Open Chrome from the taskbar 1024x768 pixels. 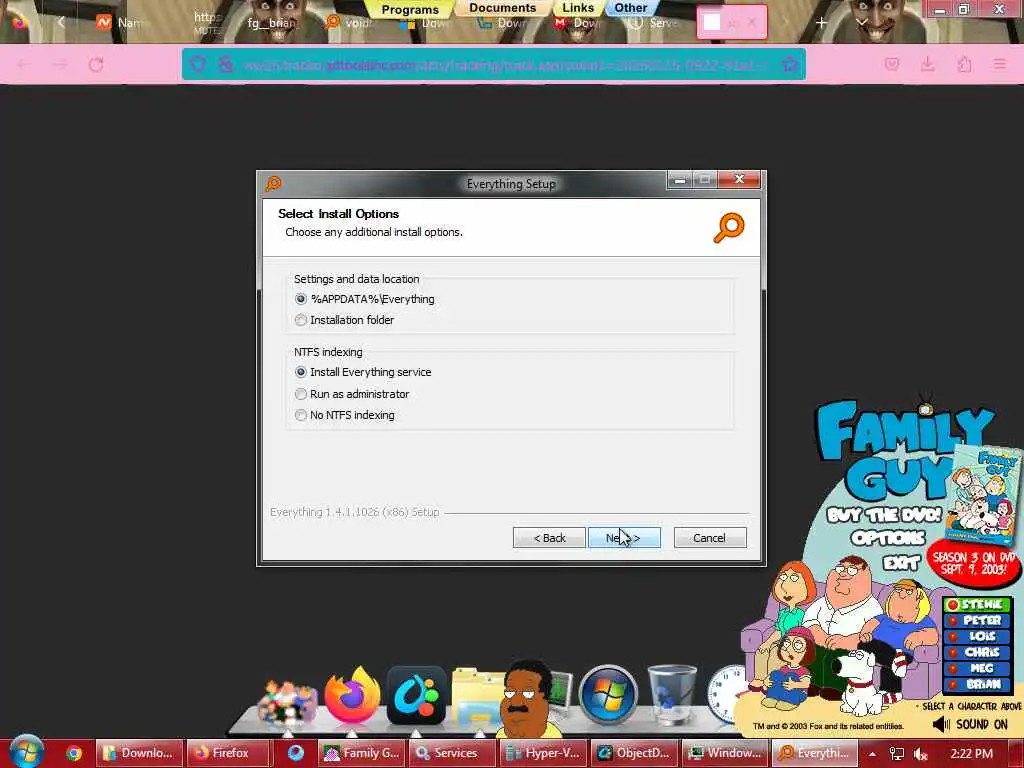pos(74,753)
